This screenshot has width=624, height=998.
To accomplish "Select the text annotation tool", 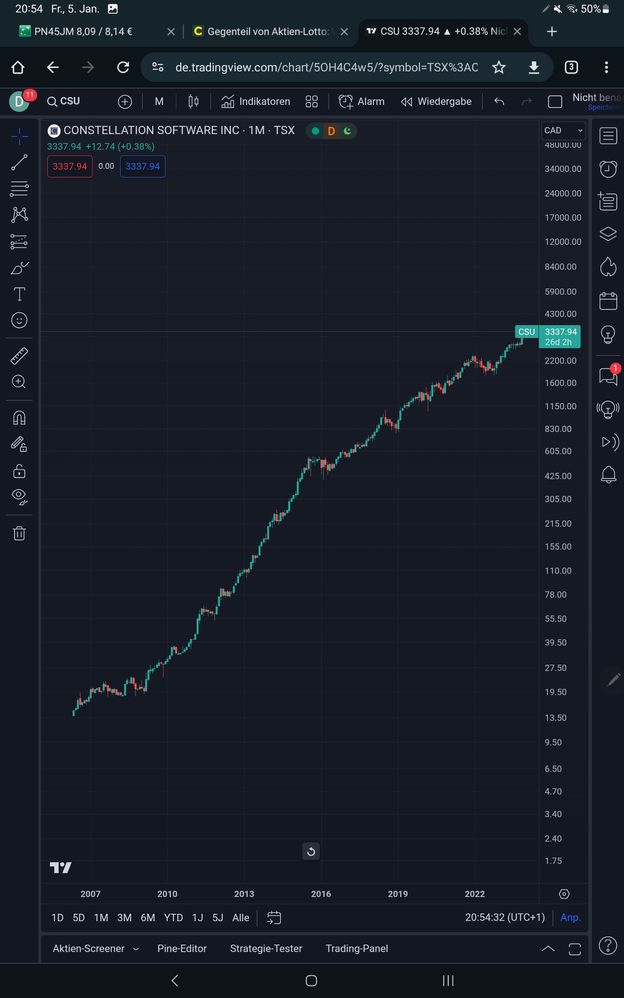I will (19, 294).
